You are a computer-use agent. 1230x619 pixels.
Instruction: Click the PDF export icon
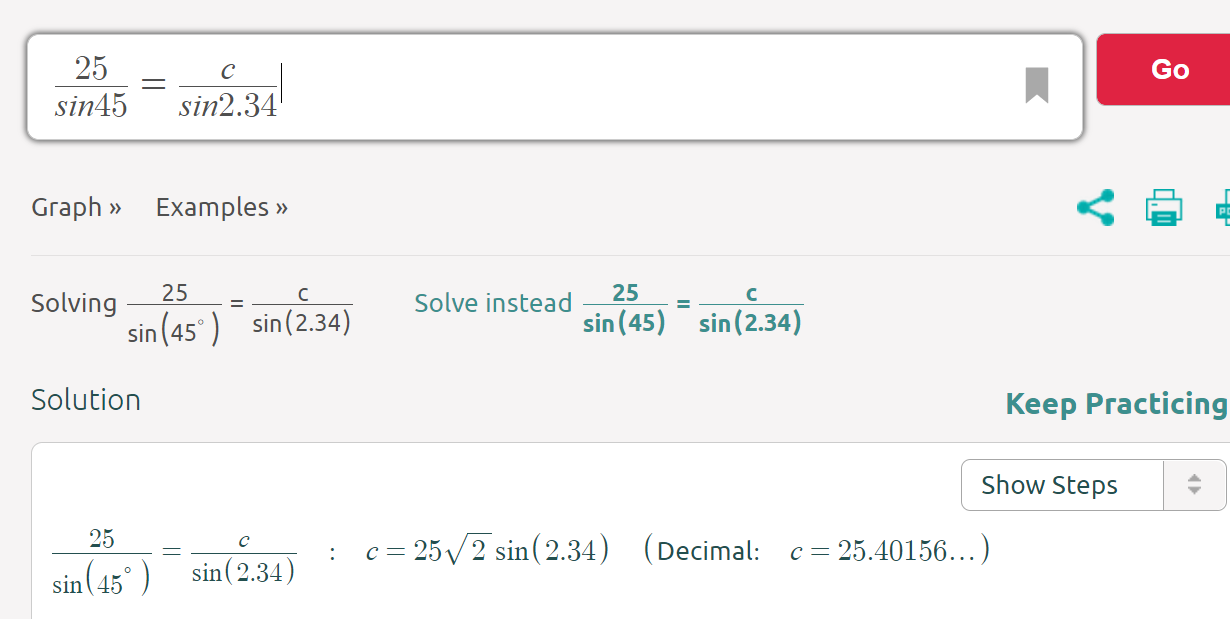(x=1222, y=208)
